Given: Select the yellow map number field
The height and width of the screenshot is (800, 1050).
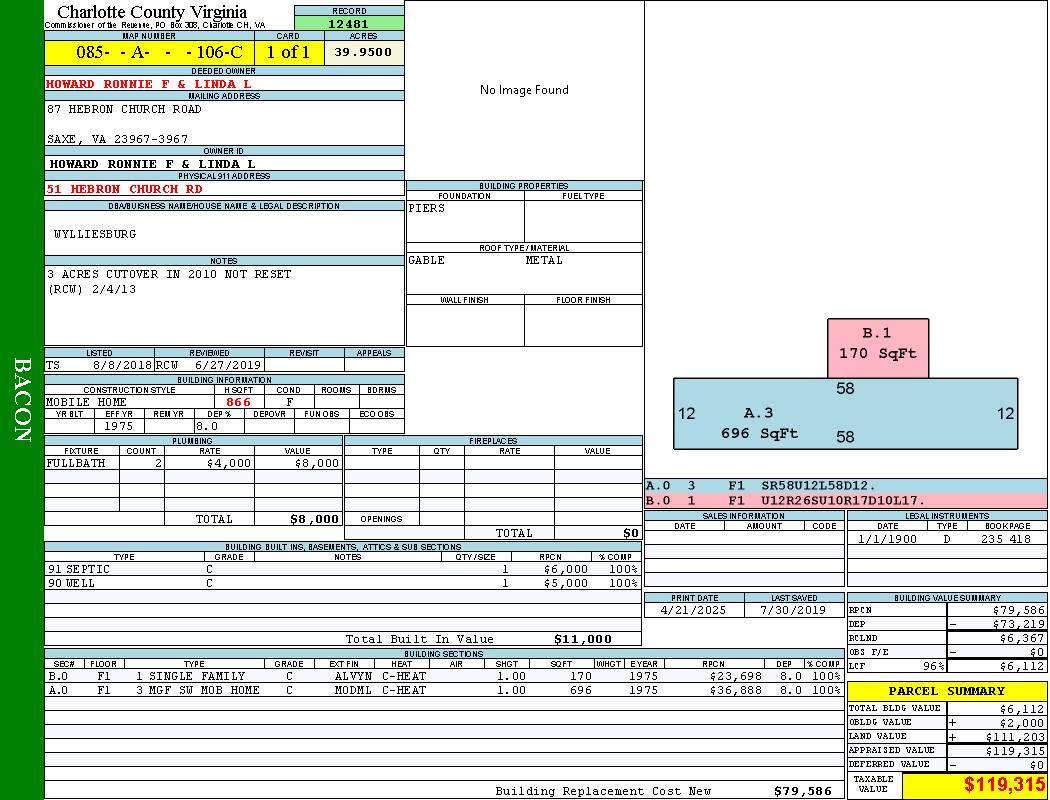Looking at the screenshot, I should click(149, 53).
